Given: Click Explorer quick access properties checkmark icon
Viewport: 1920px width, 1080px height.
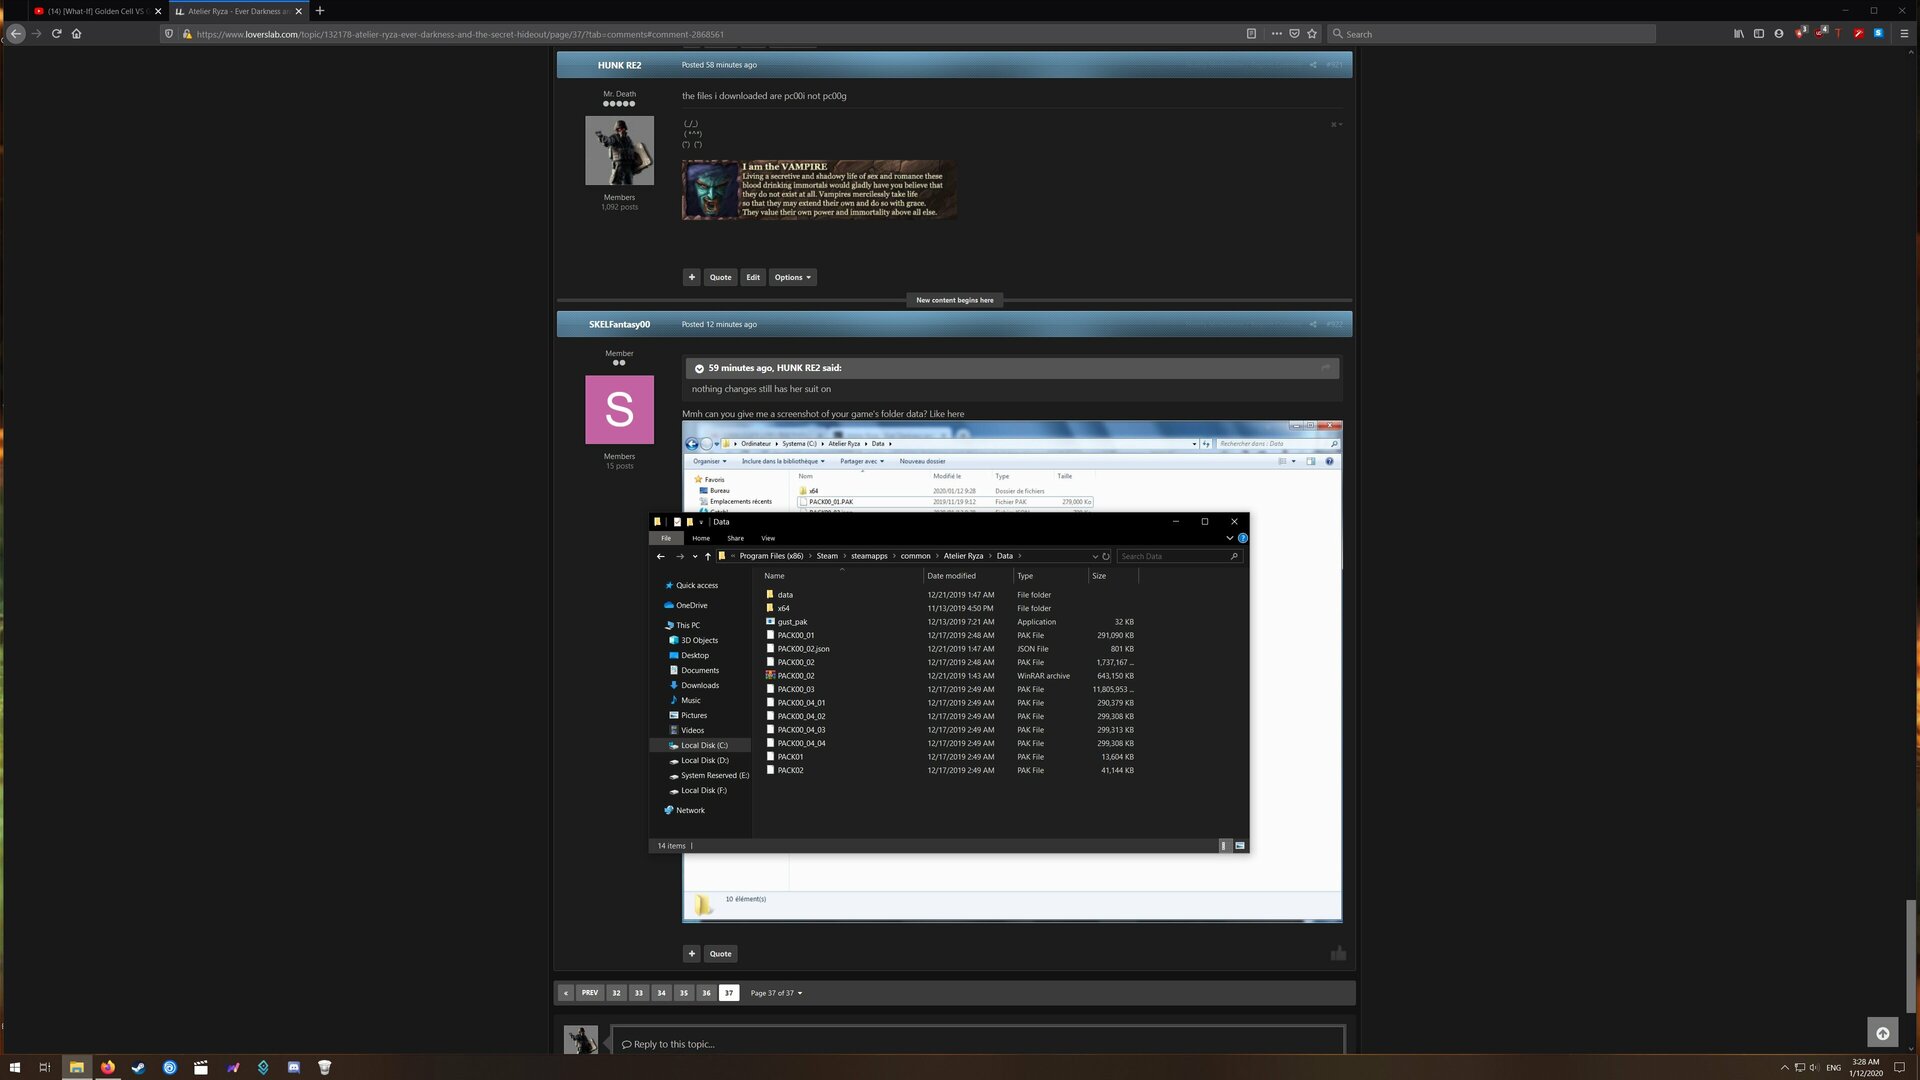Looking at the screenshot, I should click(x=677, y=522).
